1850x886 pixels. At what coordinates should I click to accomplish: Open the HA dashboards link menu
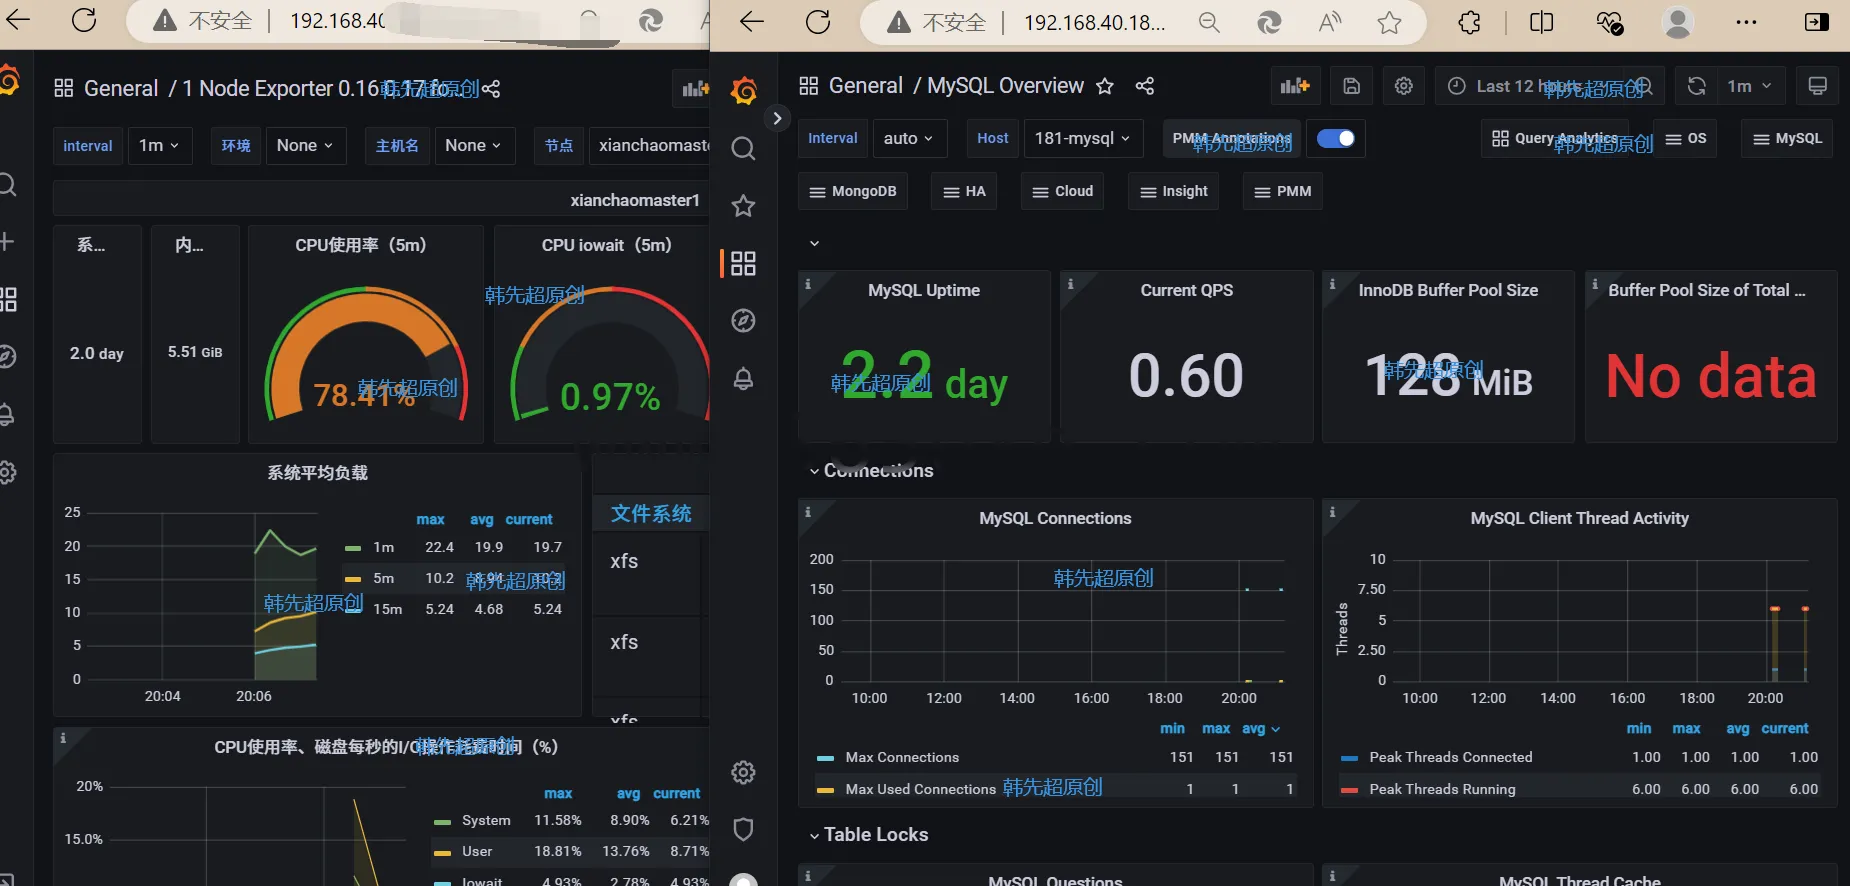[965, 191]
